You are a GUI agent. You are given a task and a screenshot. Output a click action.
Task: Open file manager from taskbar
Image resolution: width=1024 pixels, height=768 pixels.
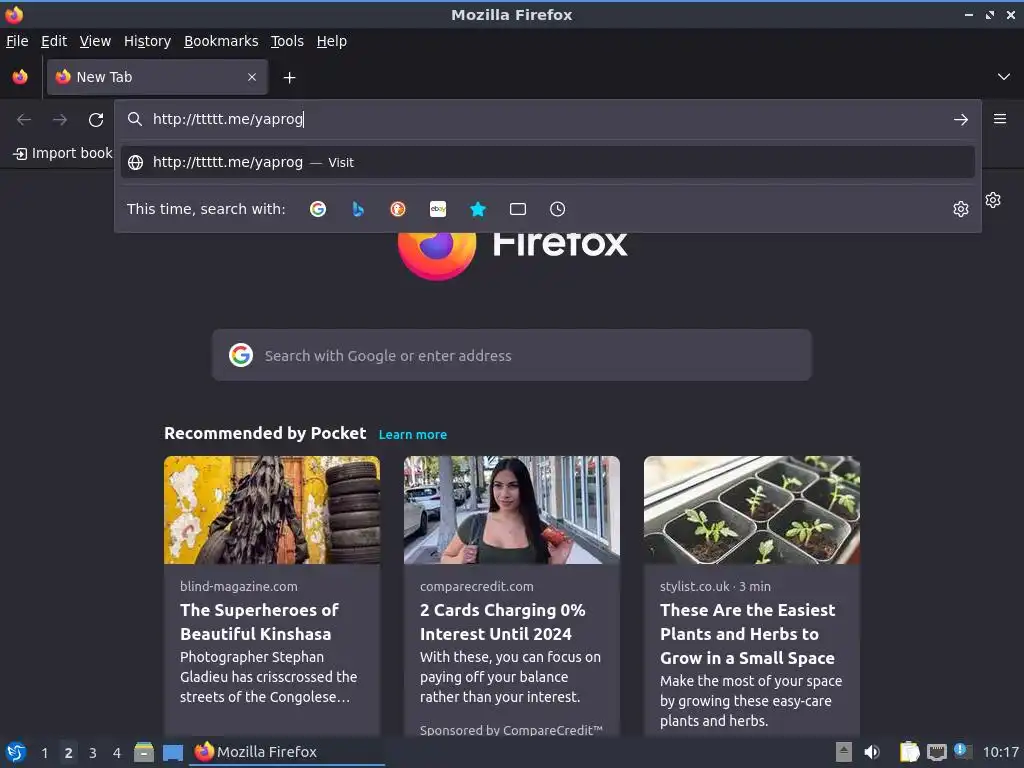[144, 752]
